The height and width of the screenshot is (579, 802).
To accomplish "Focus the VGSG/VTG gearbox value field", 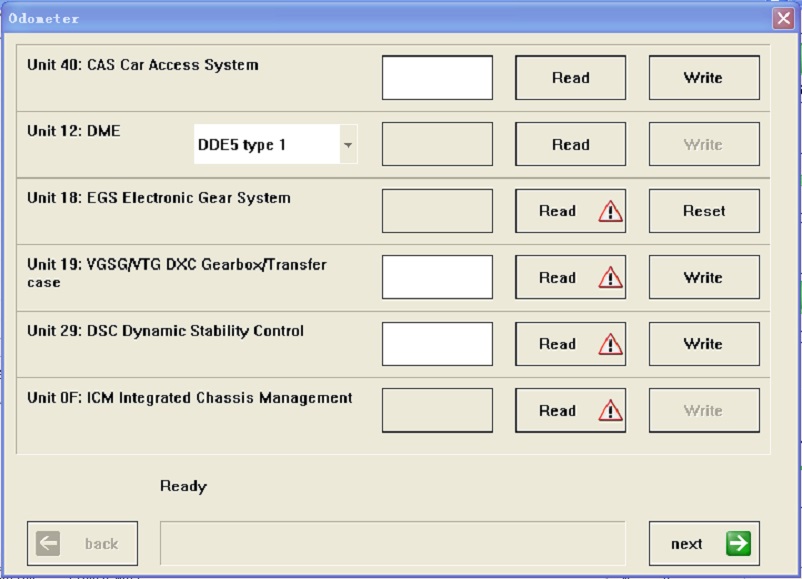I will click(x=437, y=277).
